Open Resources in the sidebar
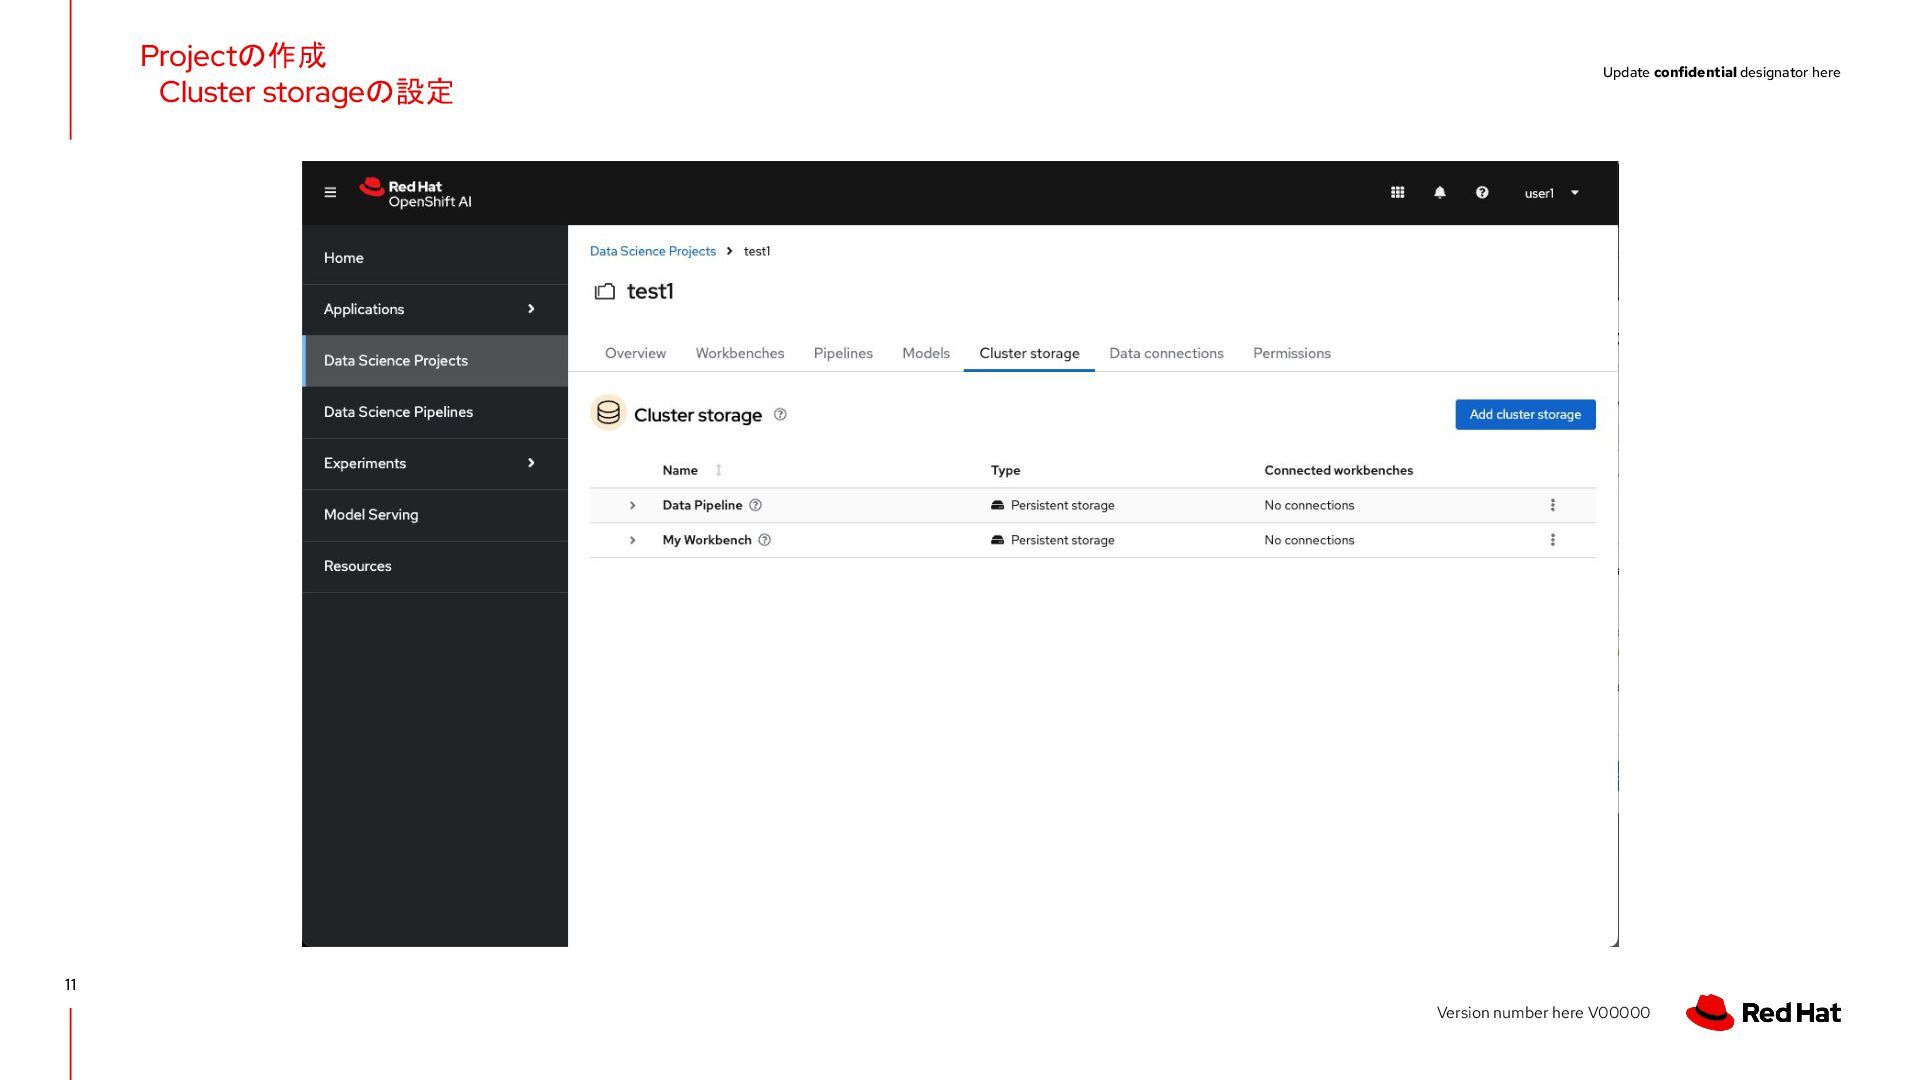This screenshot has height=1080, width=1920. [x=435, y=566]
